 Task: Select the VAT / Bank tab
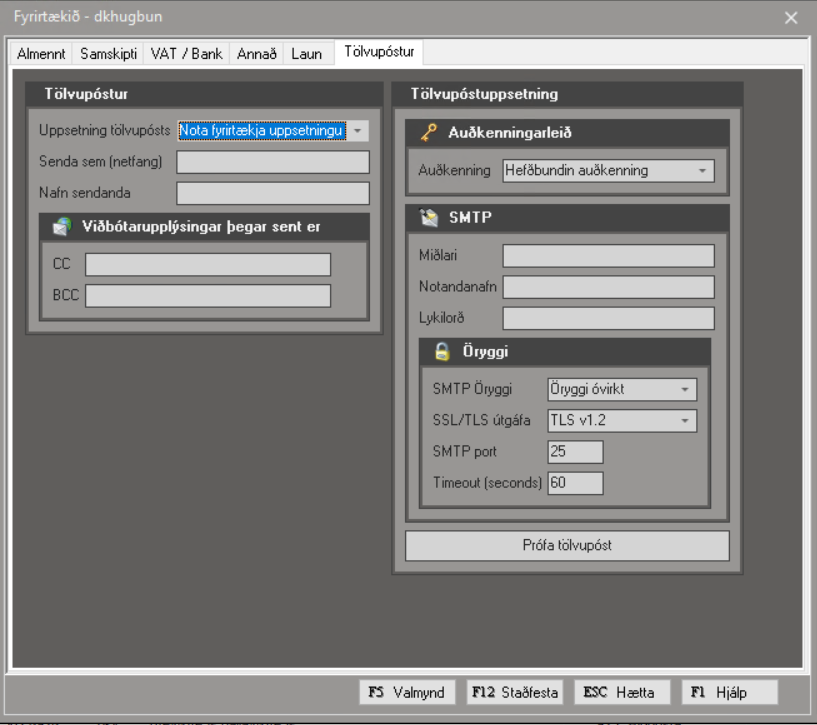pyautogui.click(x=186, y=54)
